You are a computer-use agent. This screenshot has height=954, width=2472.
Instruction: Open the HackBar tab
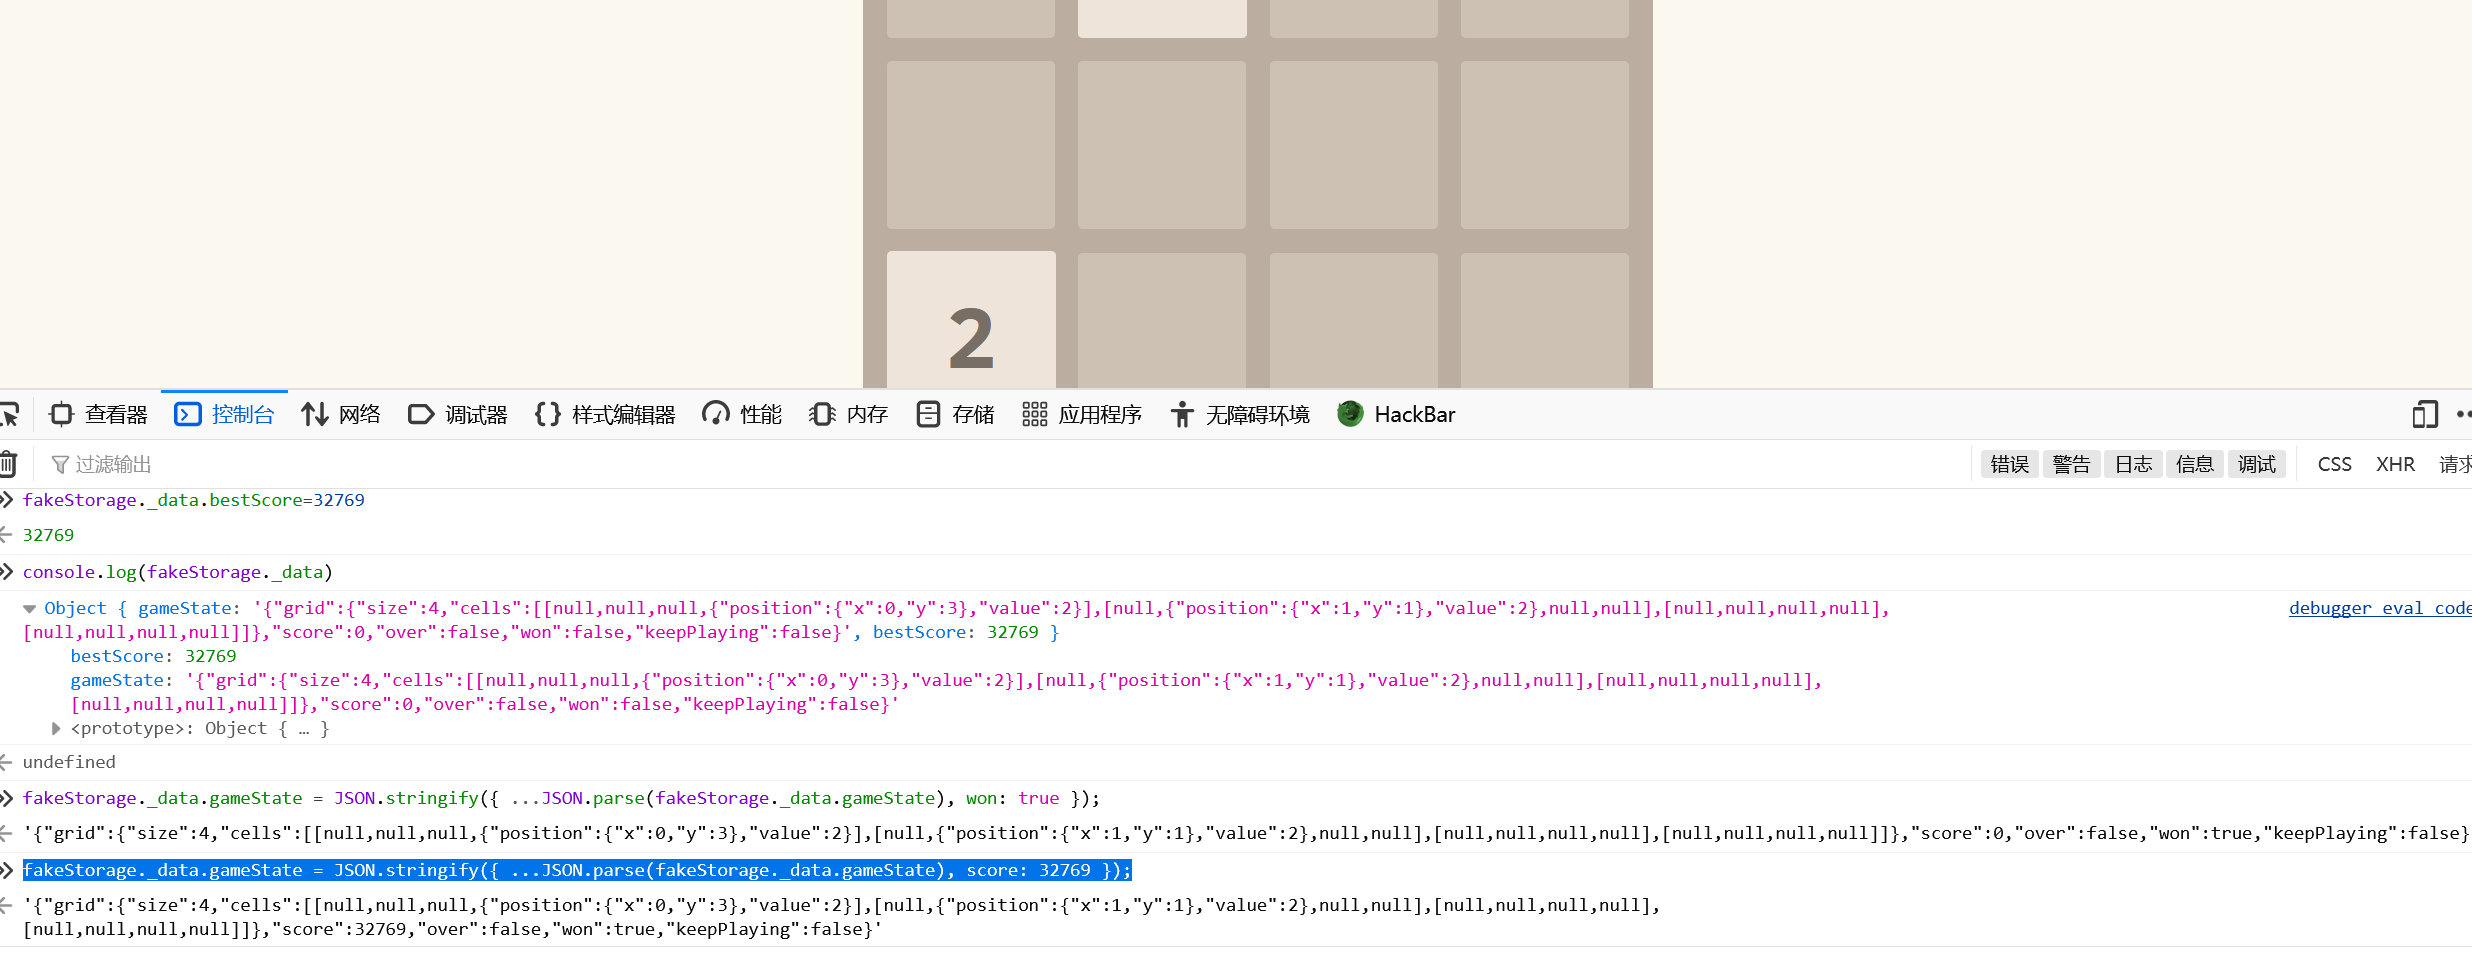coord(1396,414)
